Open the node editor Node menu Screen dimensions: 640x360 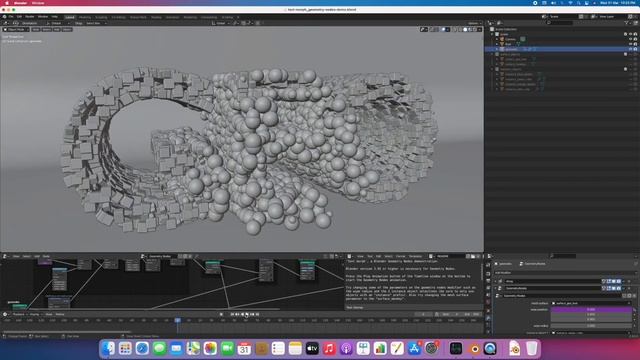(46, 256)
